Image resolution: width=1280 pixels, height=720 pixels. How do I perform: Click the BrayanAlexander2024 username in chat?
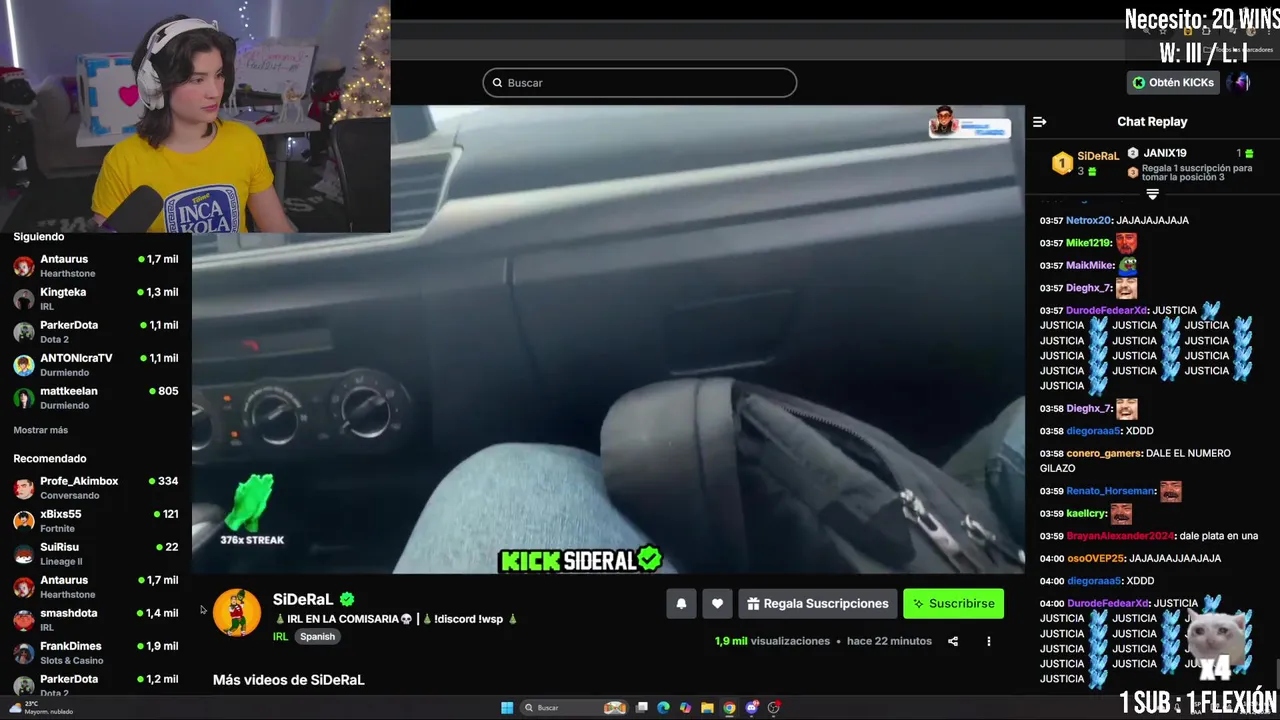(x=1119, y=536)
